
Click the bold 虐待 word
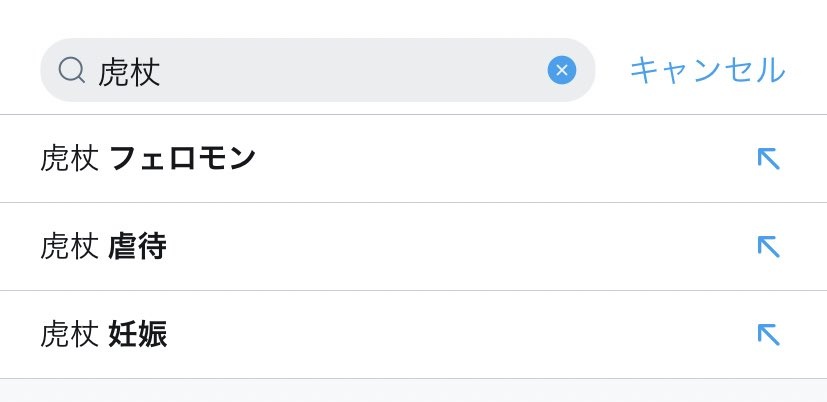138,246
